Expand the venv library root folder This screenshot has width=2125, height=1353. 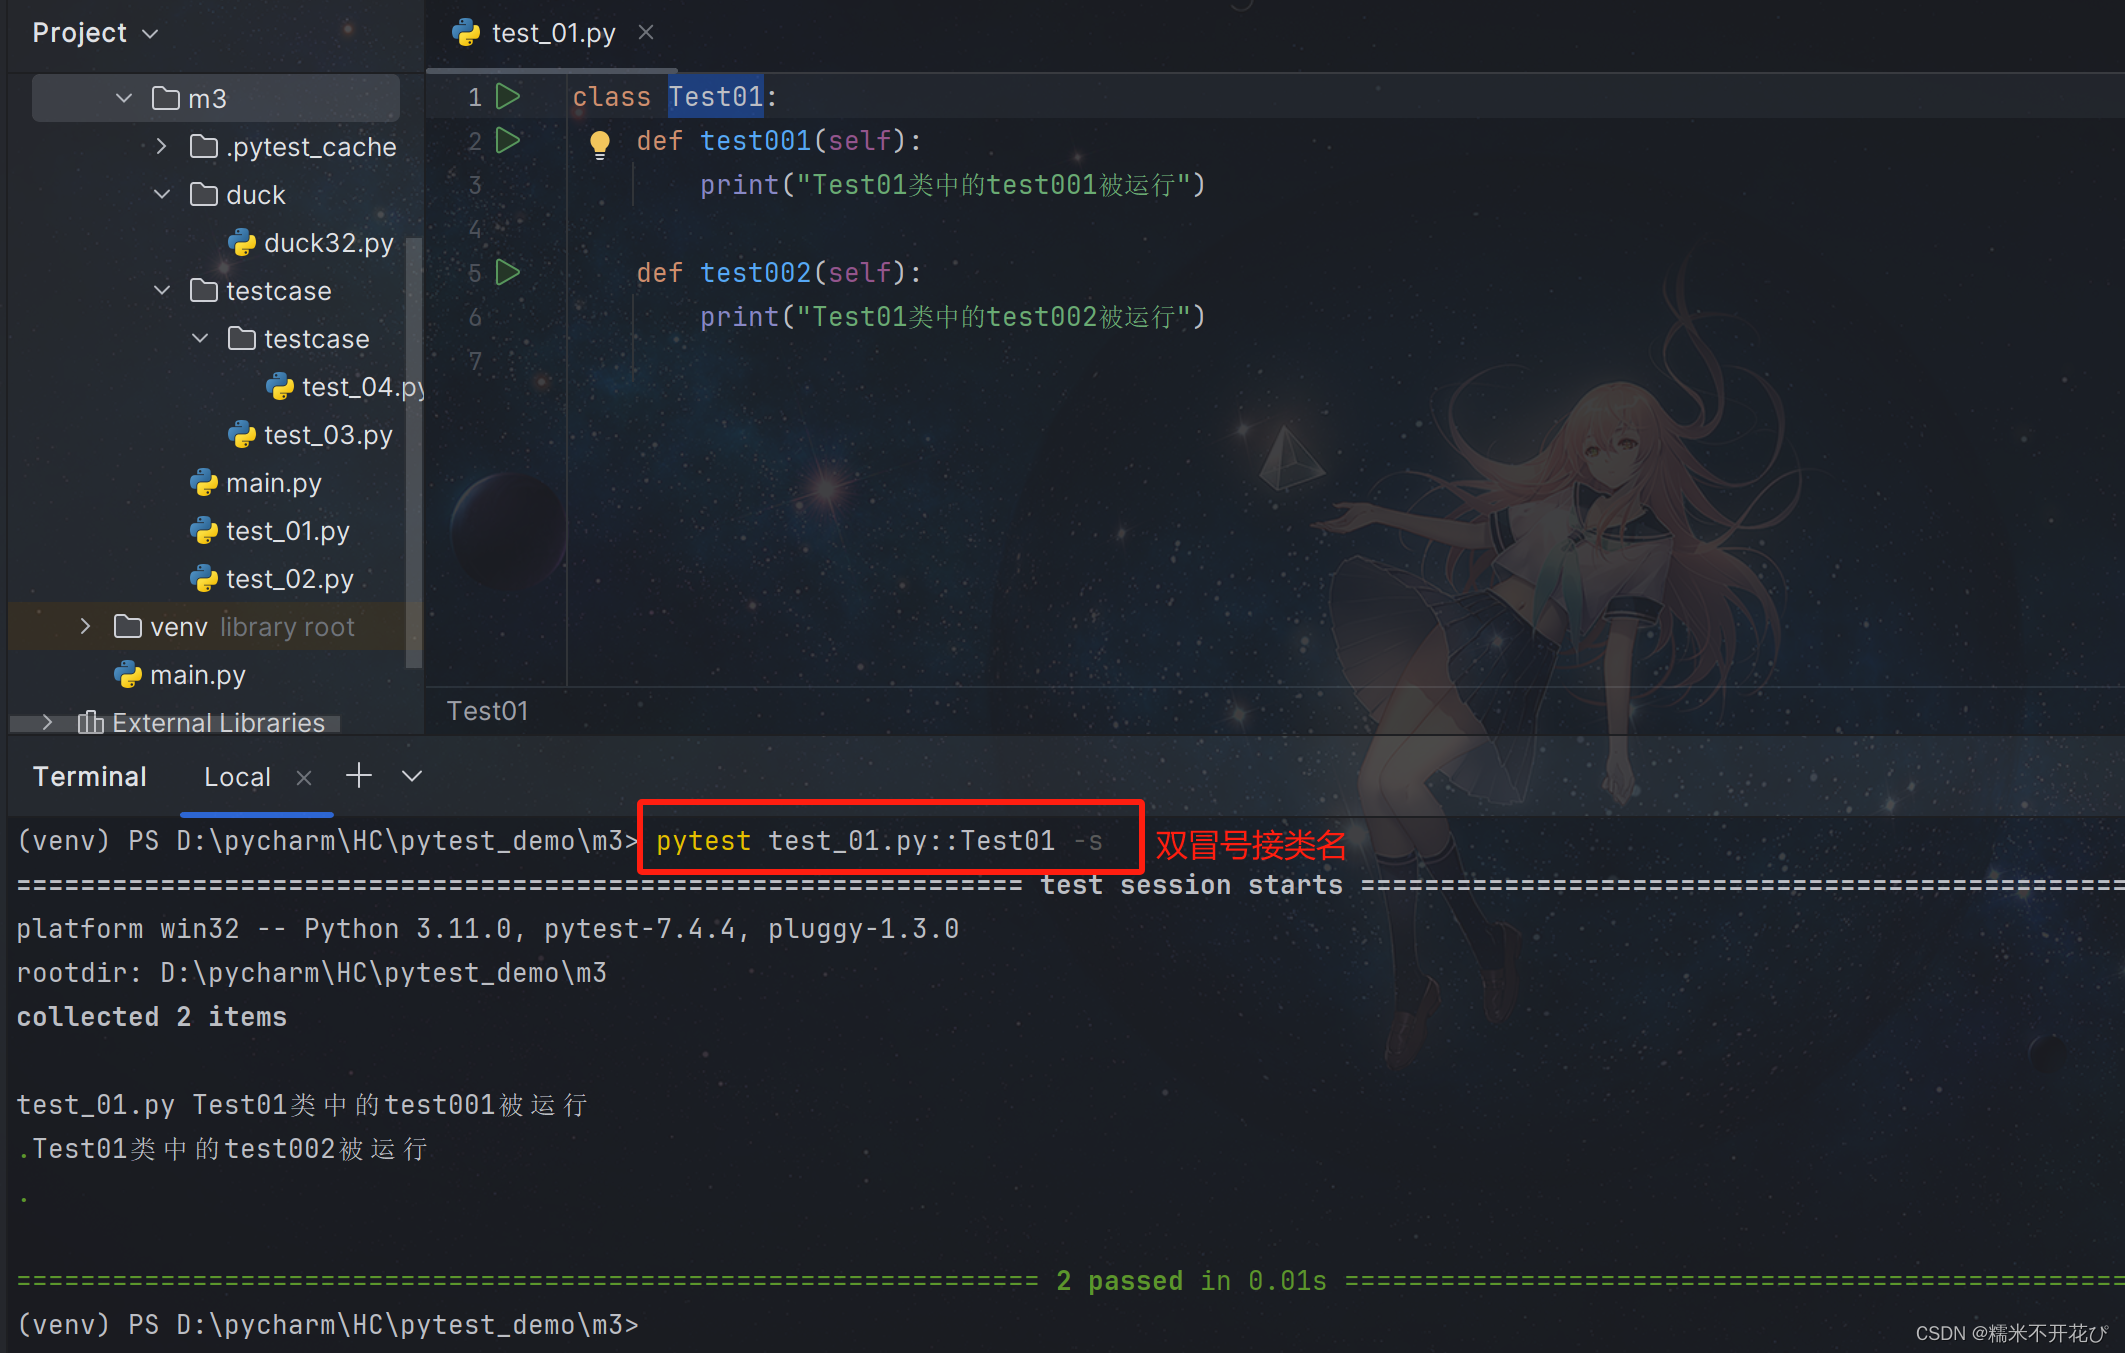pyautogui.click(x=86, y=627)
